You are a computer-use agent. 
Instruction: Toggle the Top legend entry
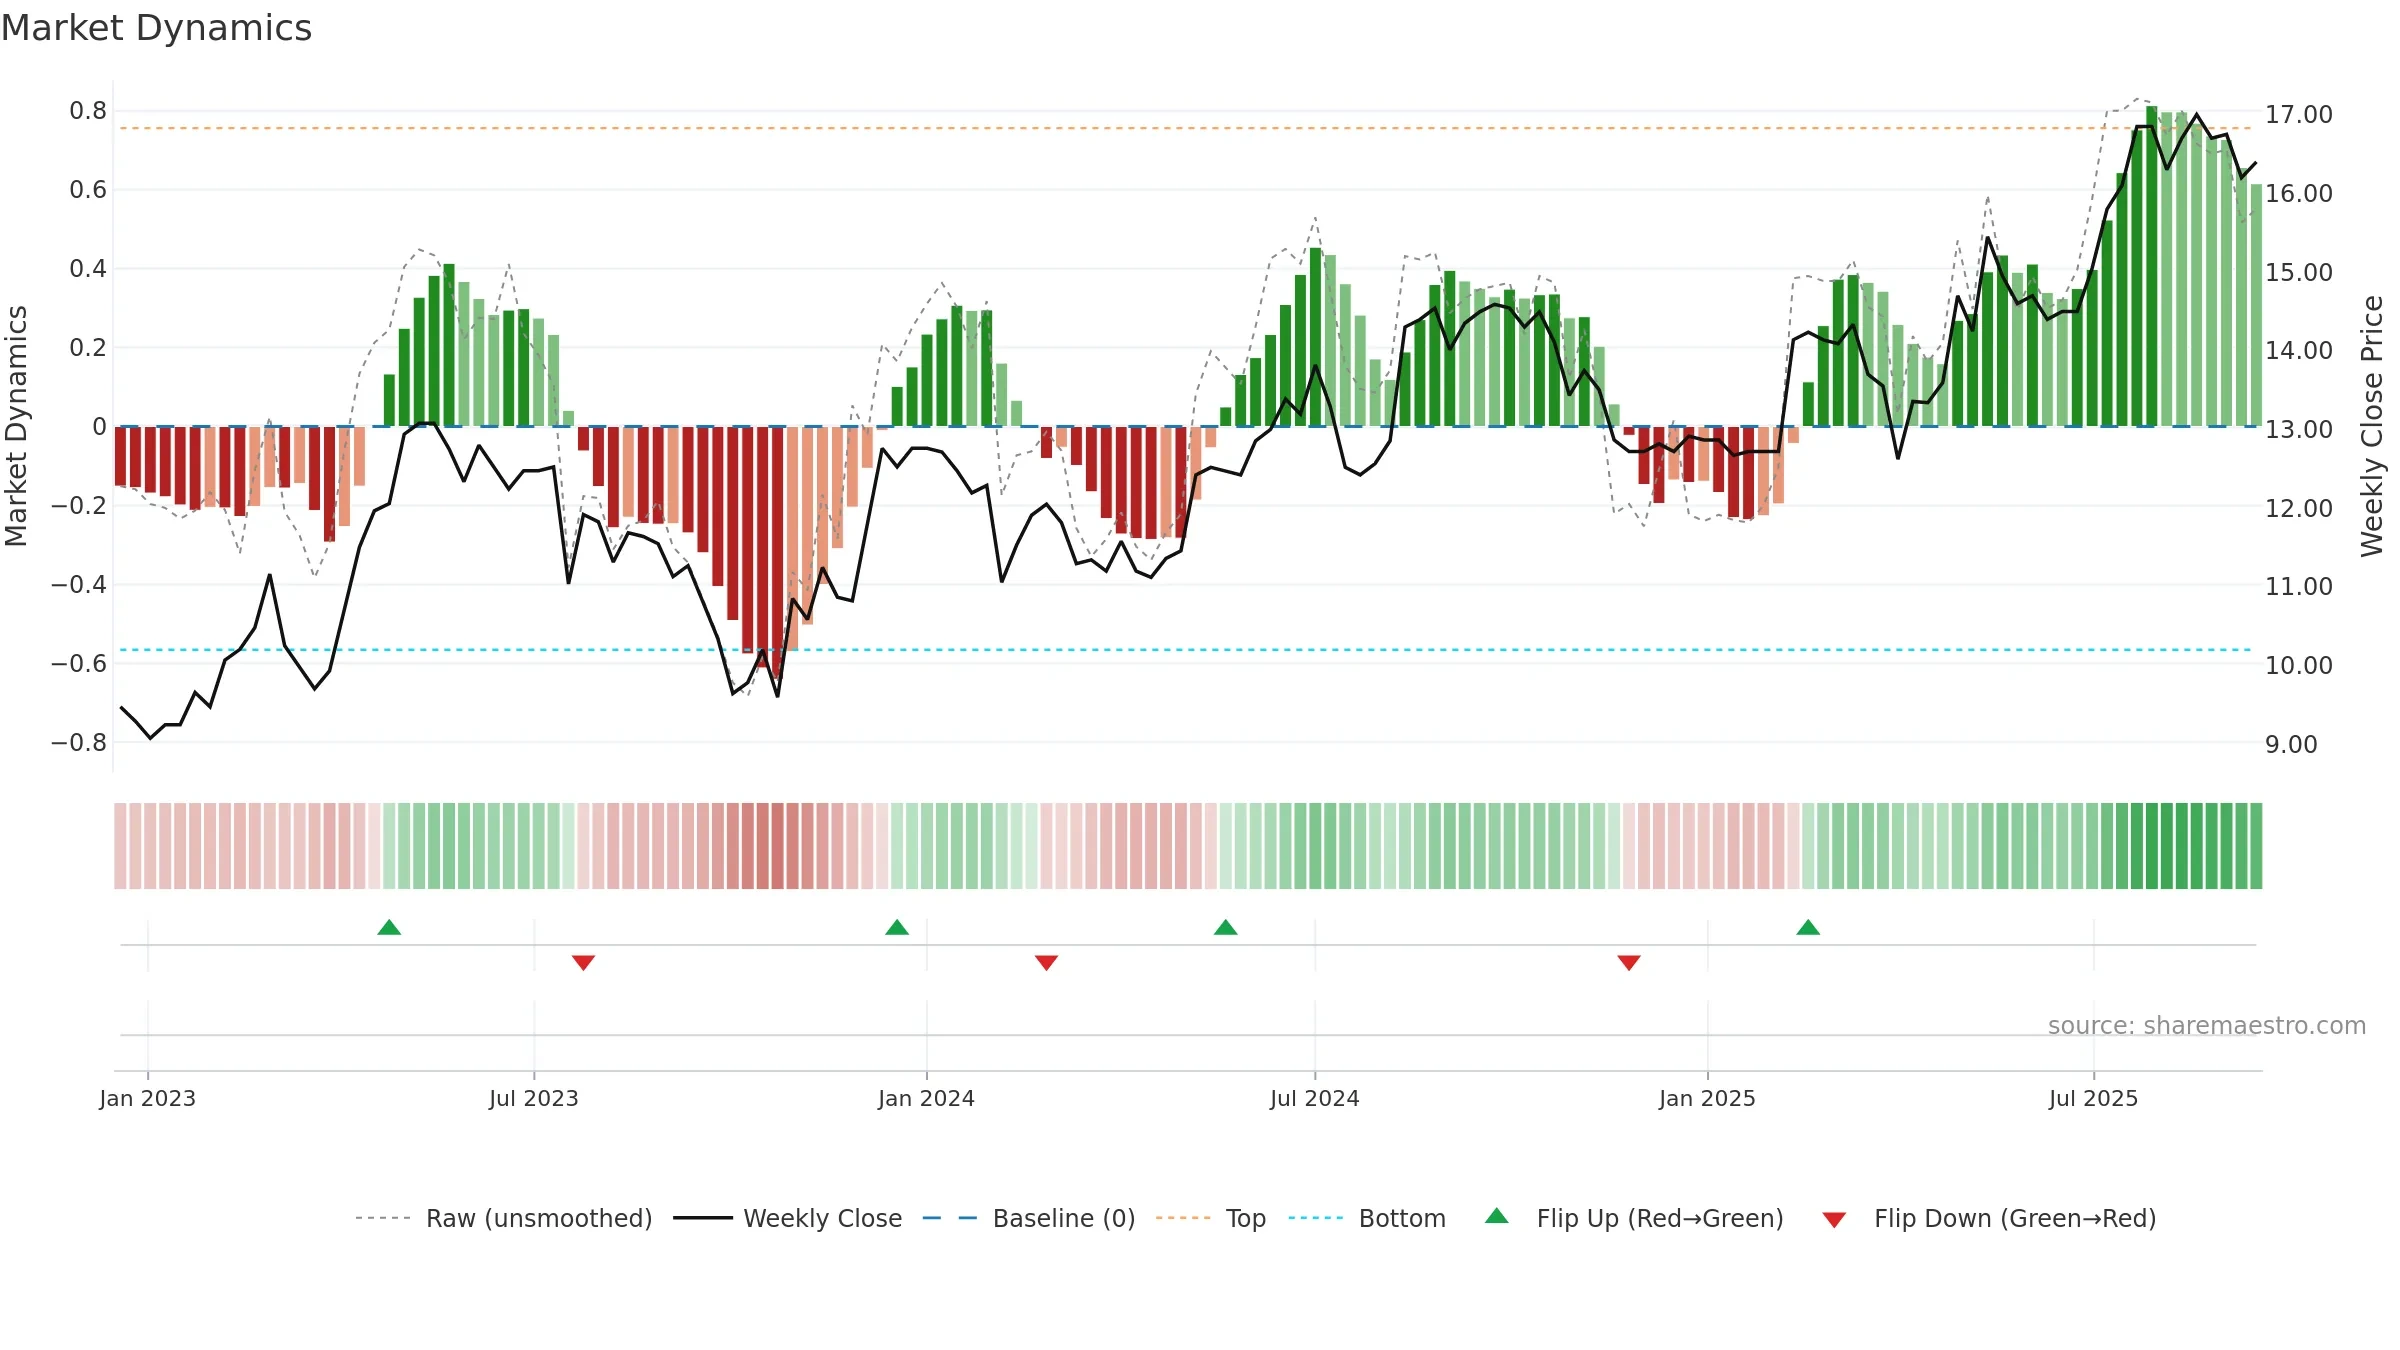click(x=1210, y=1218)
